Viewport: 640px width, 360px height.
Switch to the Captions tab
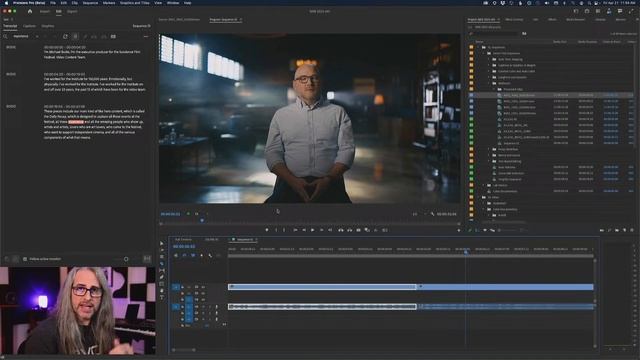(x=29, y=26)
